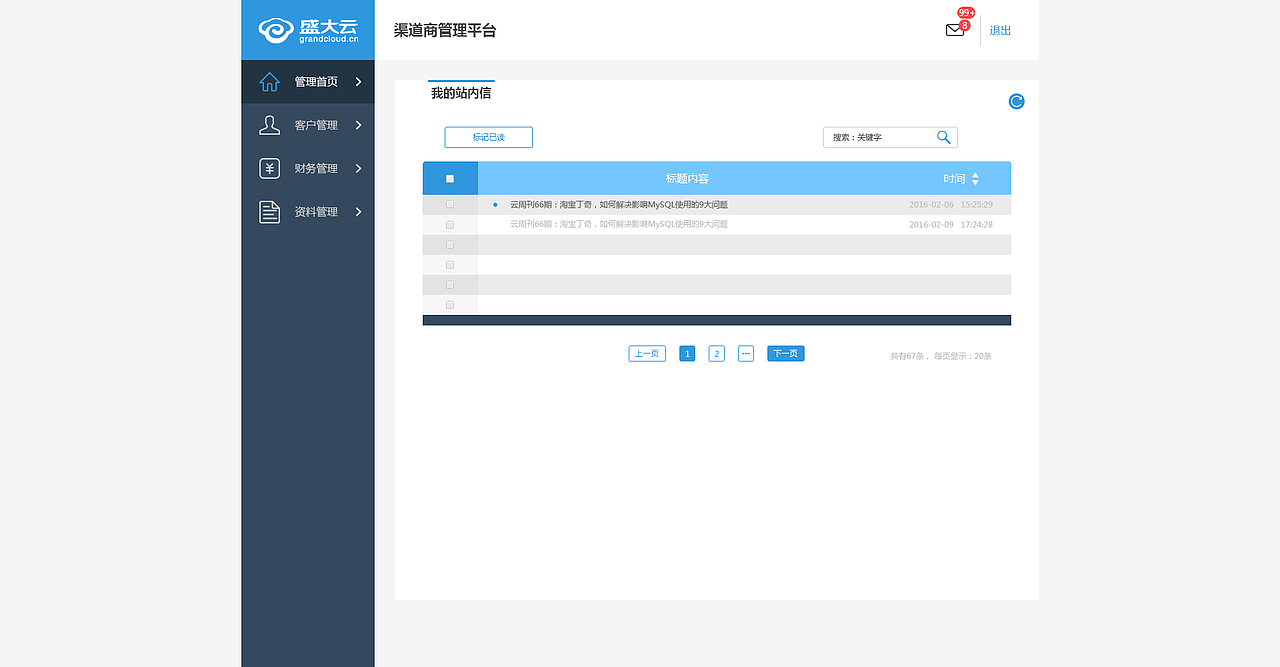Go to the previous page with 上一页
This screenshot has height=667, width=1280.
point(647,353)
